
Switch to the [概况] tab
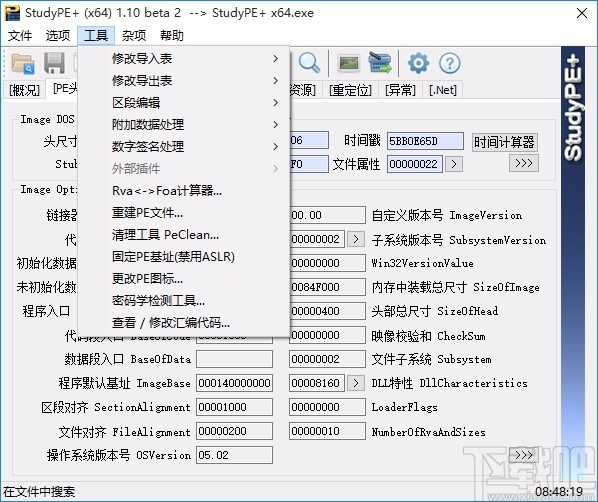[24, 90]
